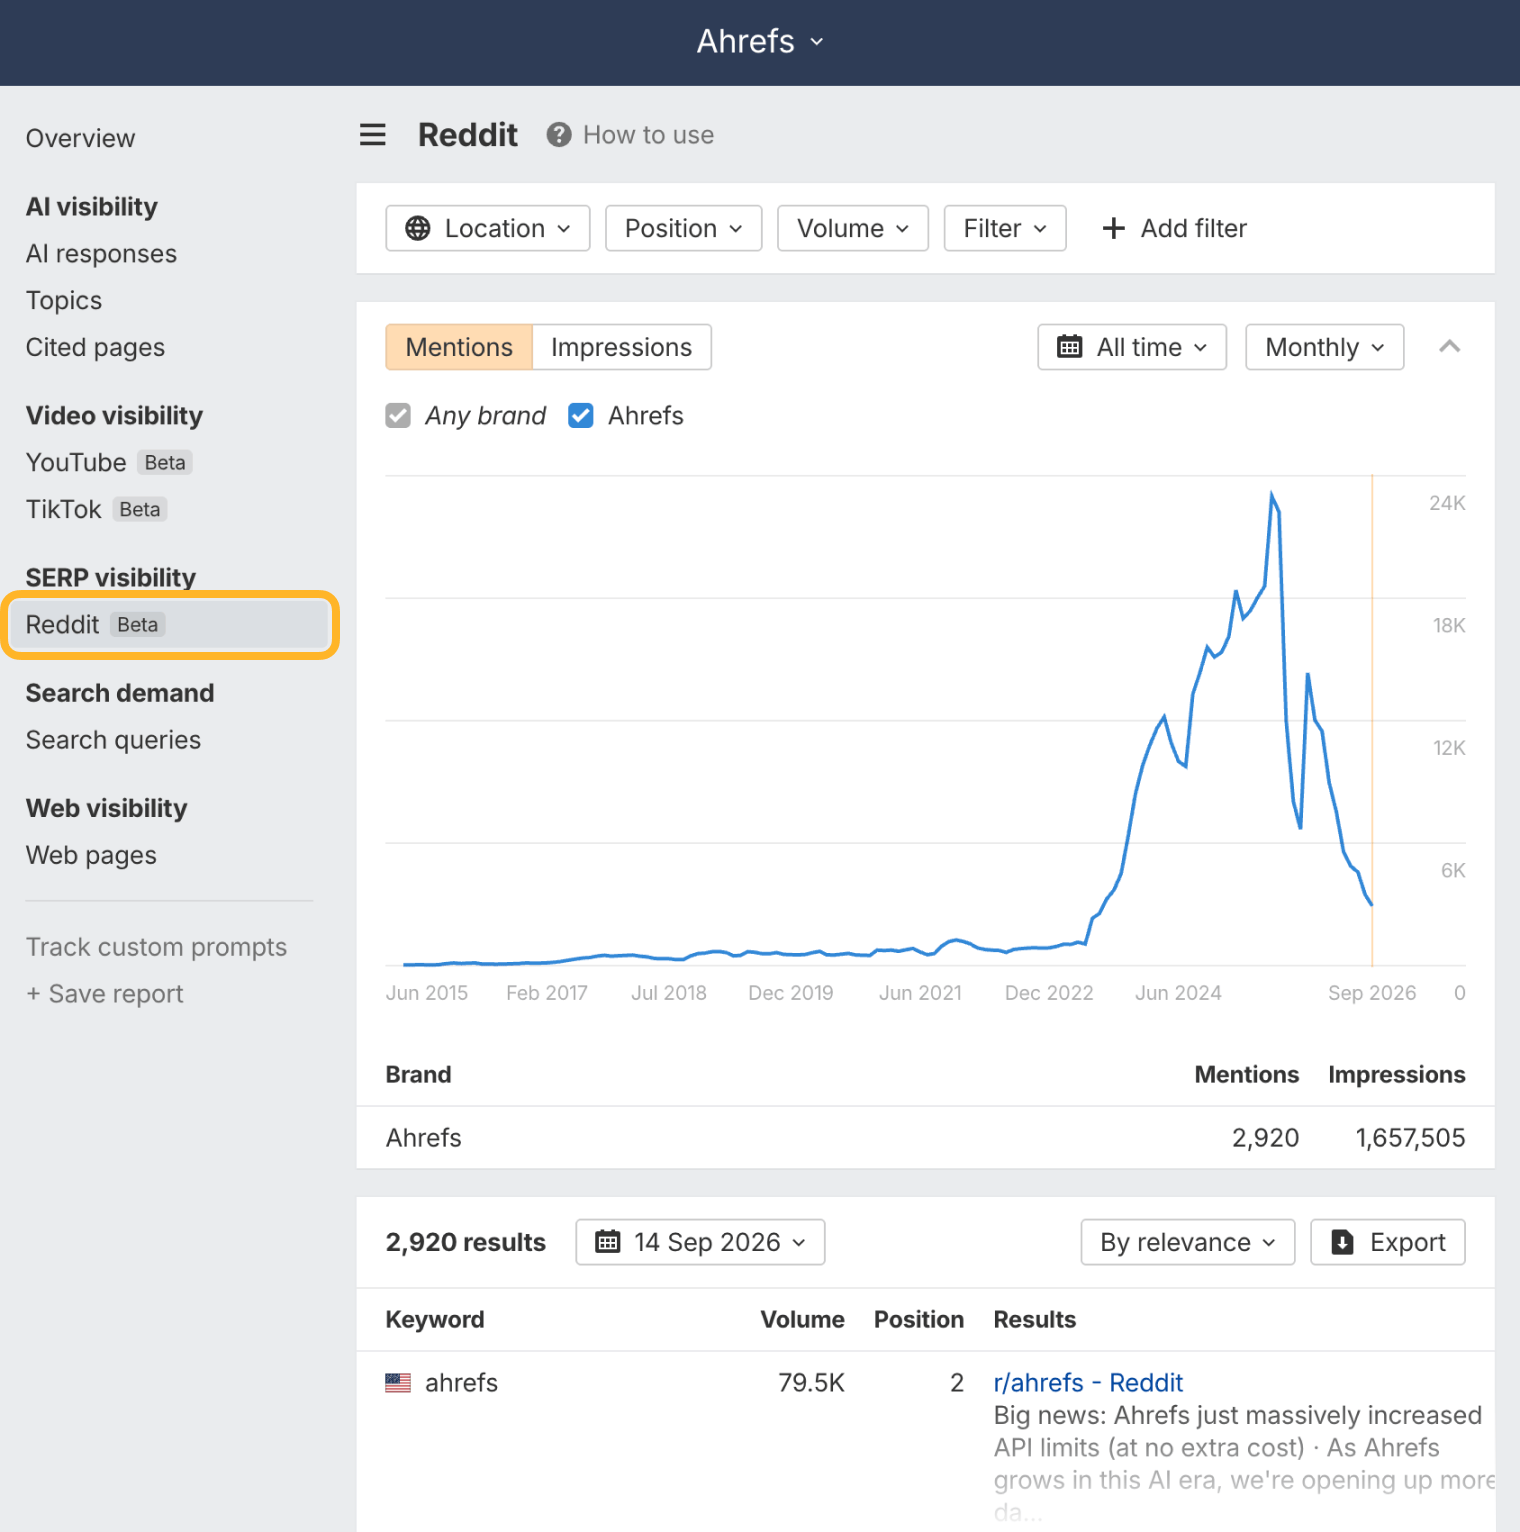Switch to the Impressions tab
1520x1532 pixels.
pos(621,347)
